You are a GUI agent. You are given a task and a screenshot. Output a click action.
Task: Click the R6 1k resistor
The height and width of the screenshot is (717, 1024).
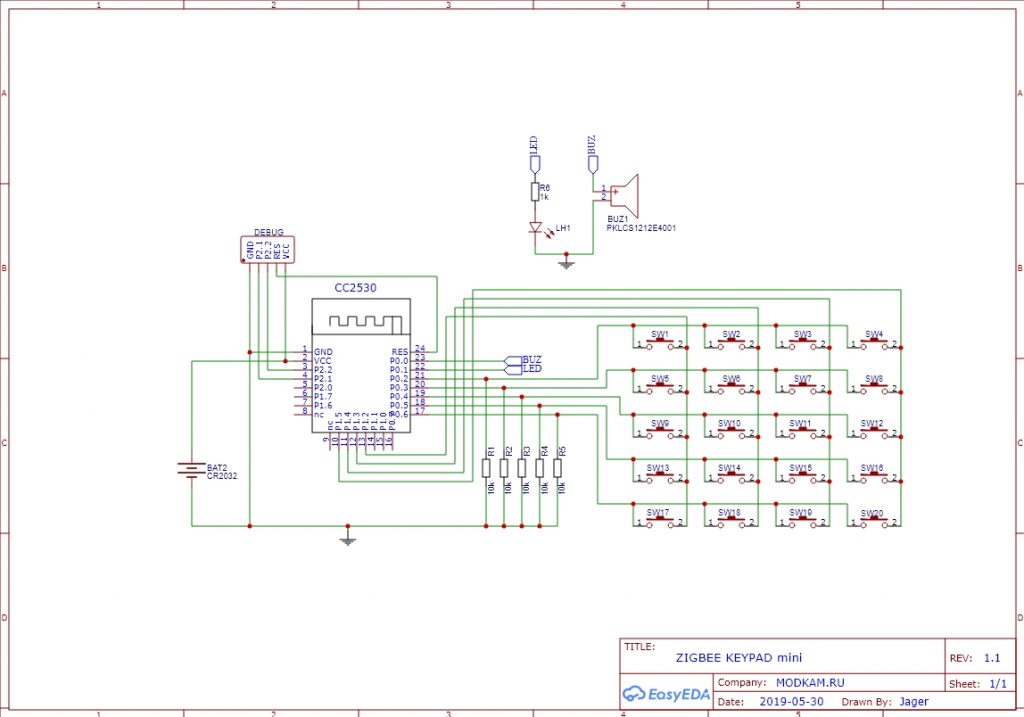pos(536,191)
